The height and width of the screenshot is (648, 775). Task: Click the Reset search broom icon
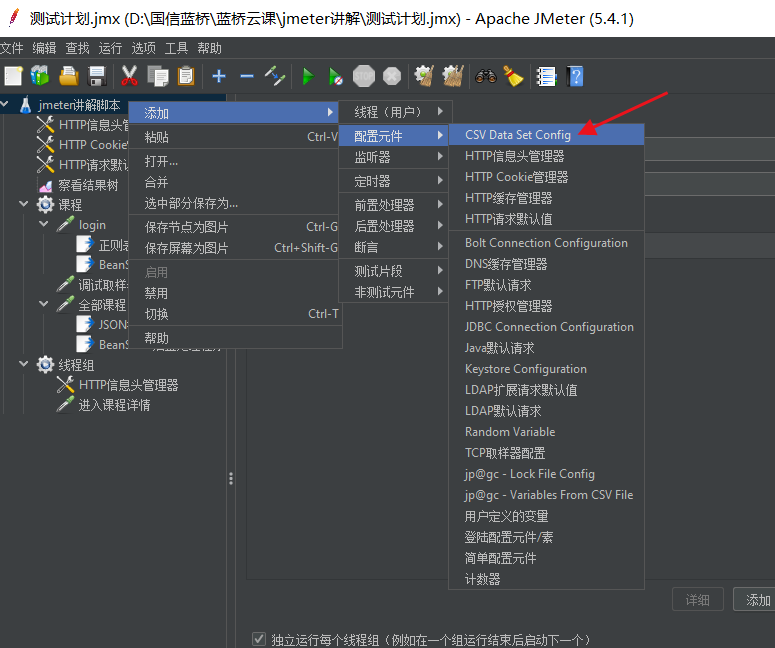tap(514, 76)
